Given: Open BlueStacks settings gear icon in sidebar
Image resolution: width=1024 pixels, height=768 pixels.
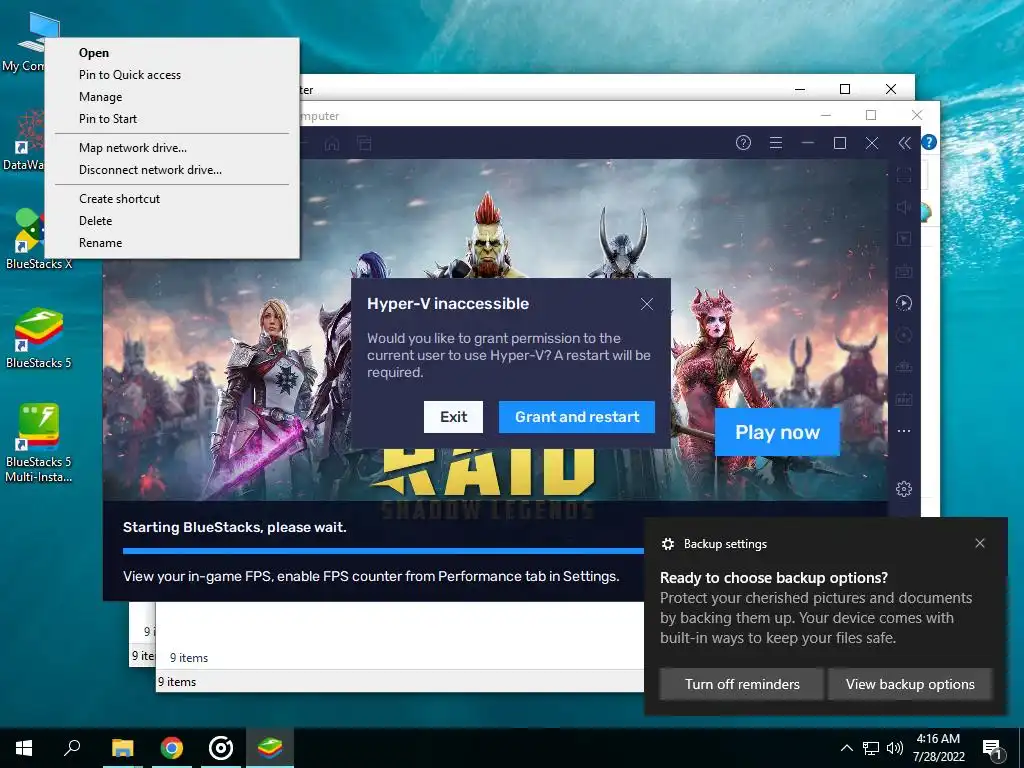Looking at the screenshot, I should pyautogui.click(x=904, y=488).
